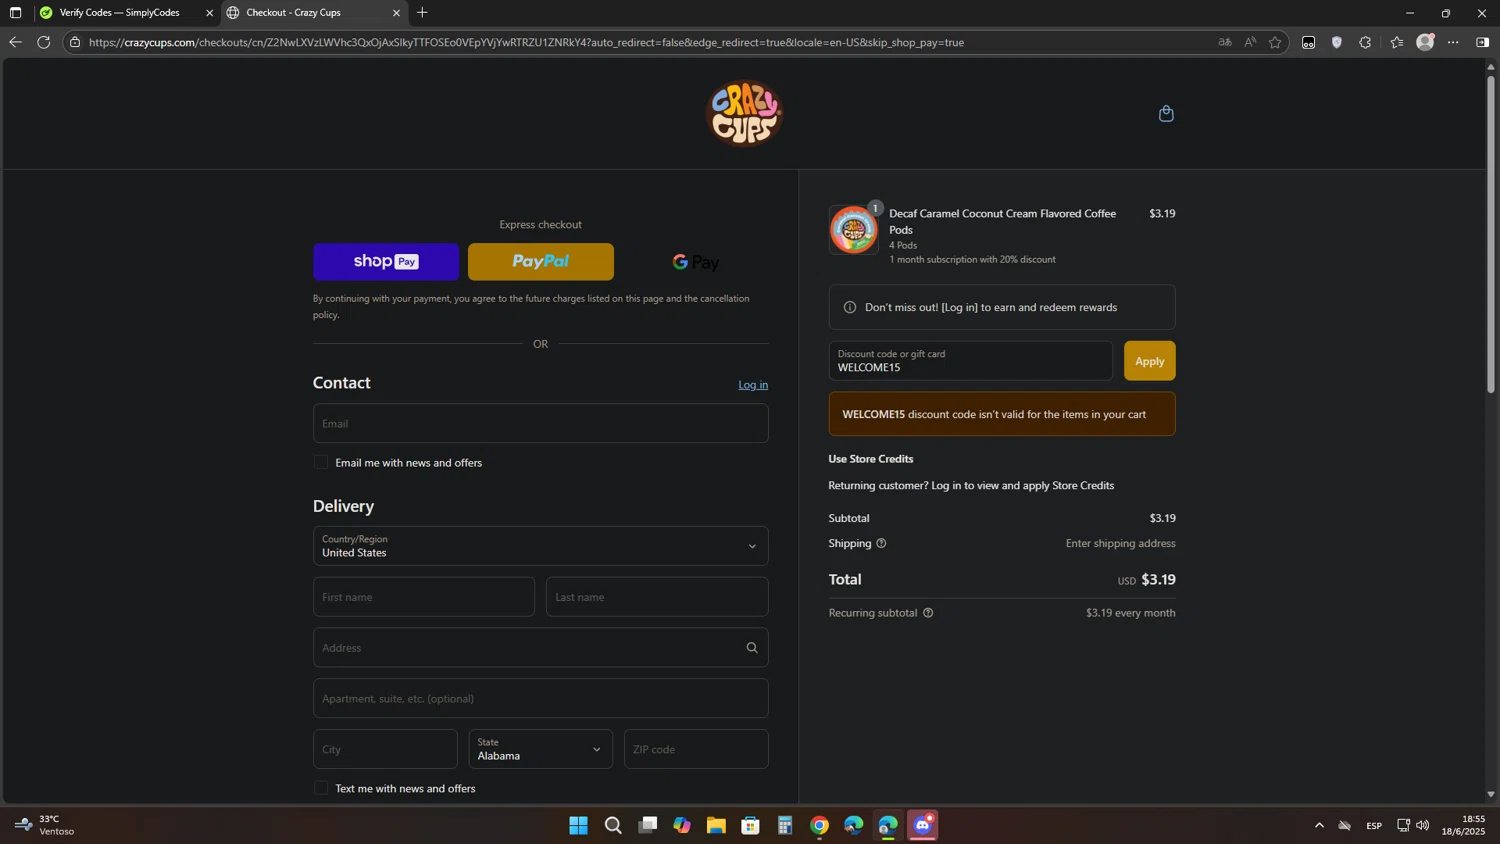The image size is (1500, 844).
Task: Click the info icon next to rewards notice
Action: tap(850, 307)
